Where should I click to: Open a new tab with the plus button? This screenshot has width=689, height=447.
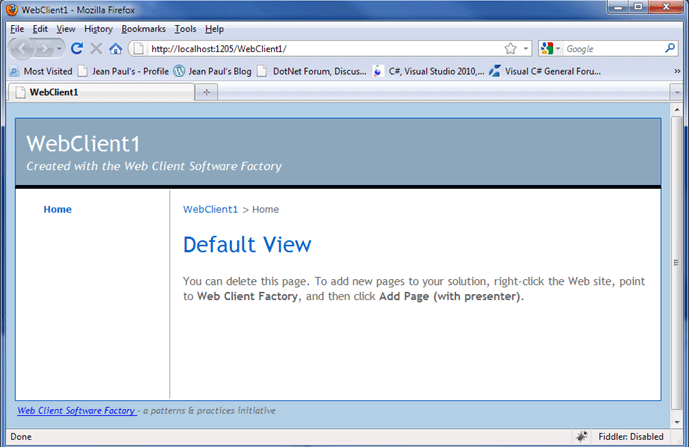pos(207,92)
